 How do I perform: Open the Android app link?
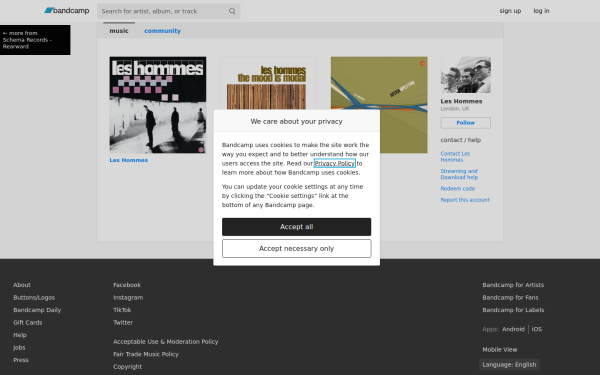[x=513, y=329]
